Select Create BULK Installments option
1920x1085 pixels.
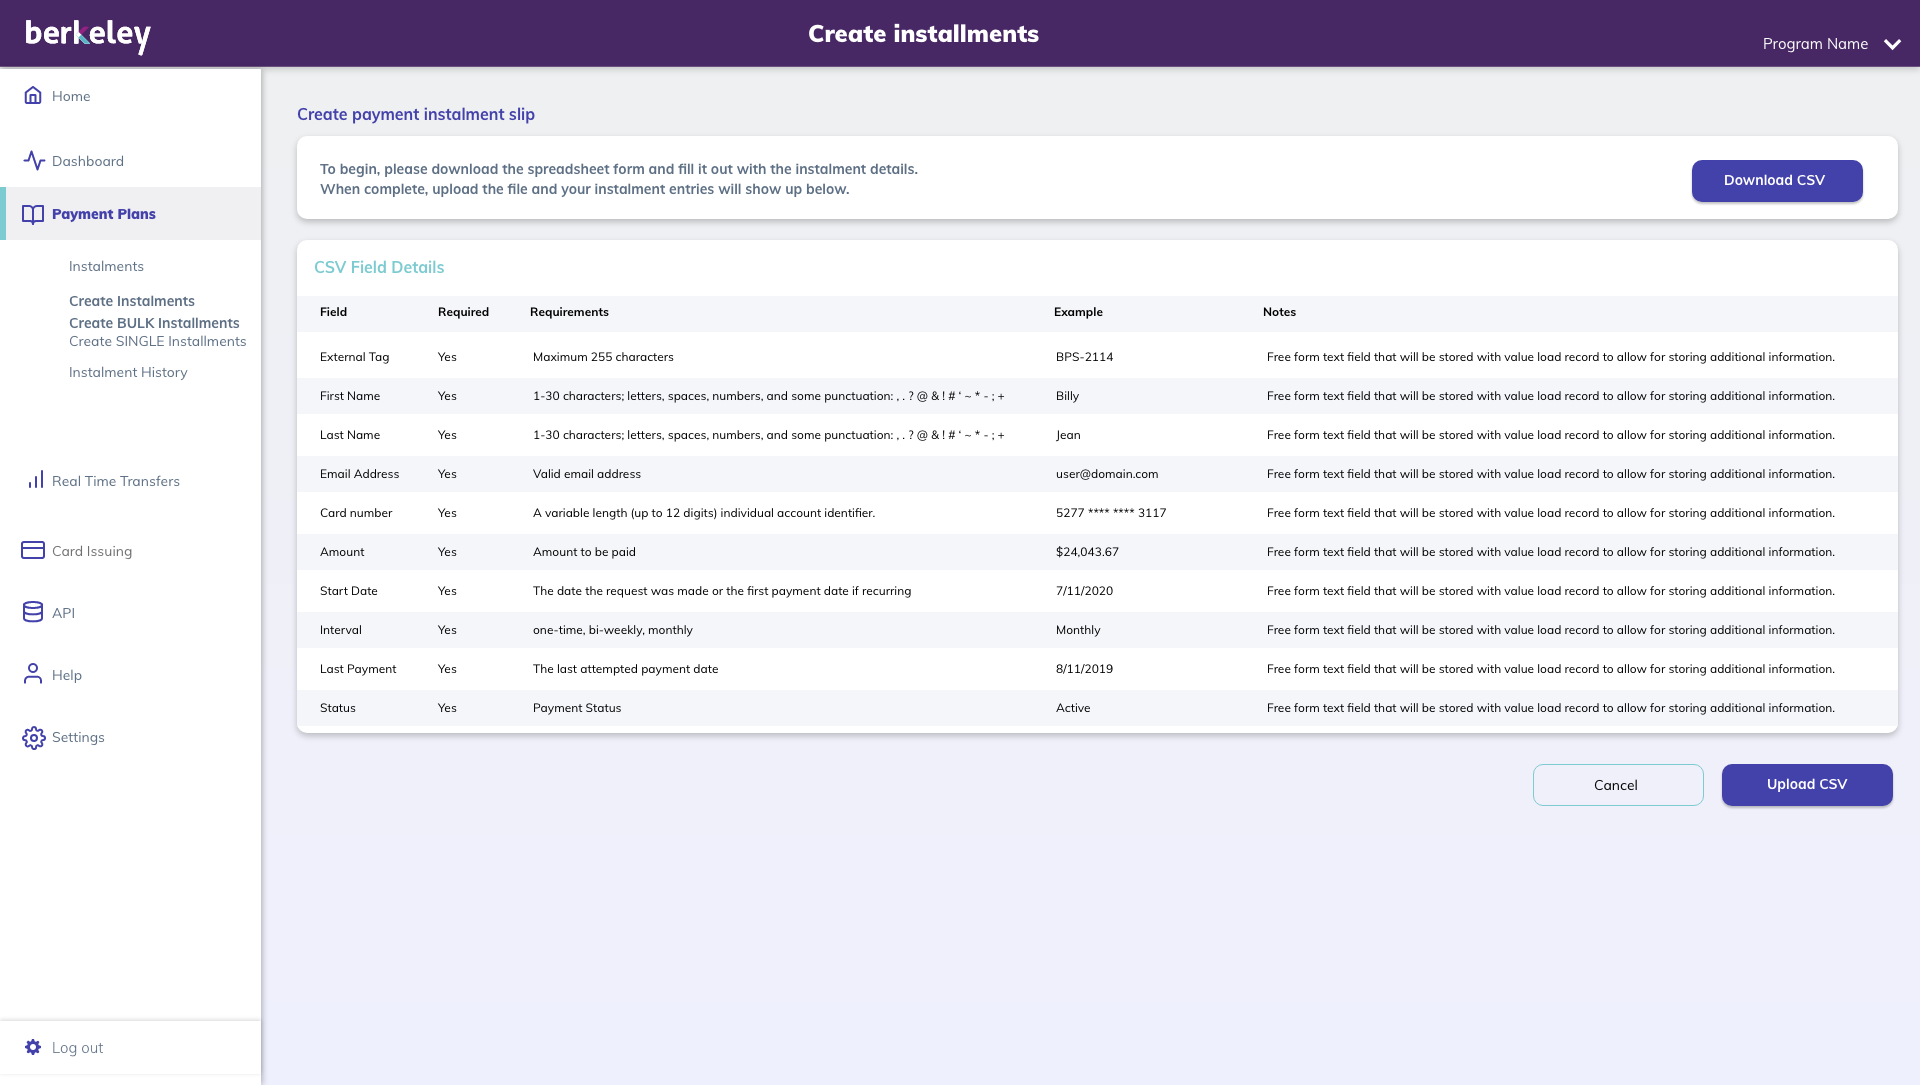coord(154,323)
